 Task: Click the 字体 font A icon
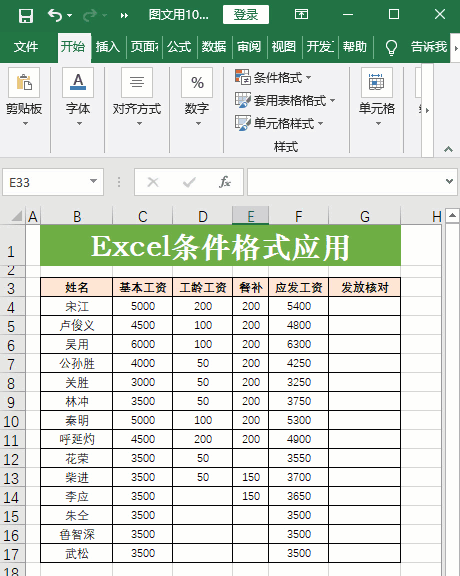(78, 83)
